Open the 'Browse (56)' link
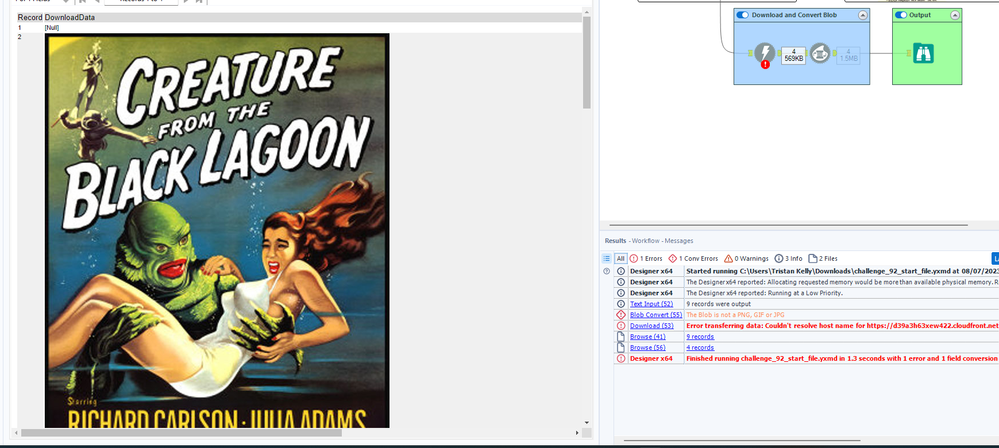 [x=648, y=347]
